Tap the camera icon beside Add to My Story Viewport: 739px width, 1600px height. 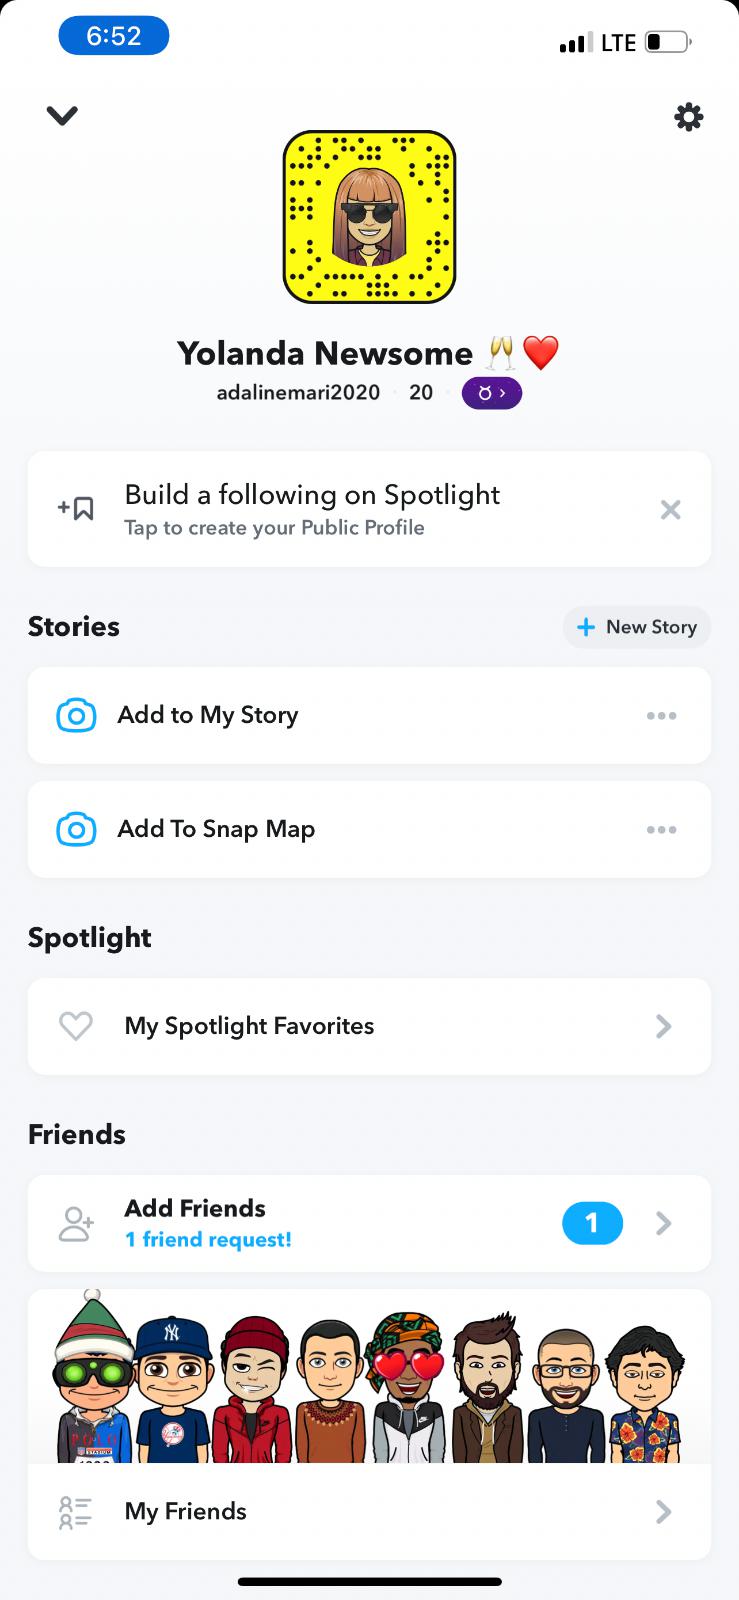(77, 716)
